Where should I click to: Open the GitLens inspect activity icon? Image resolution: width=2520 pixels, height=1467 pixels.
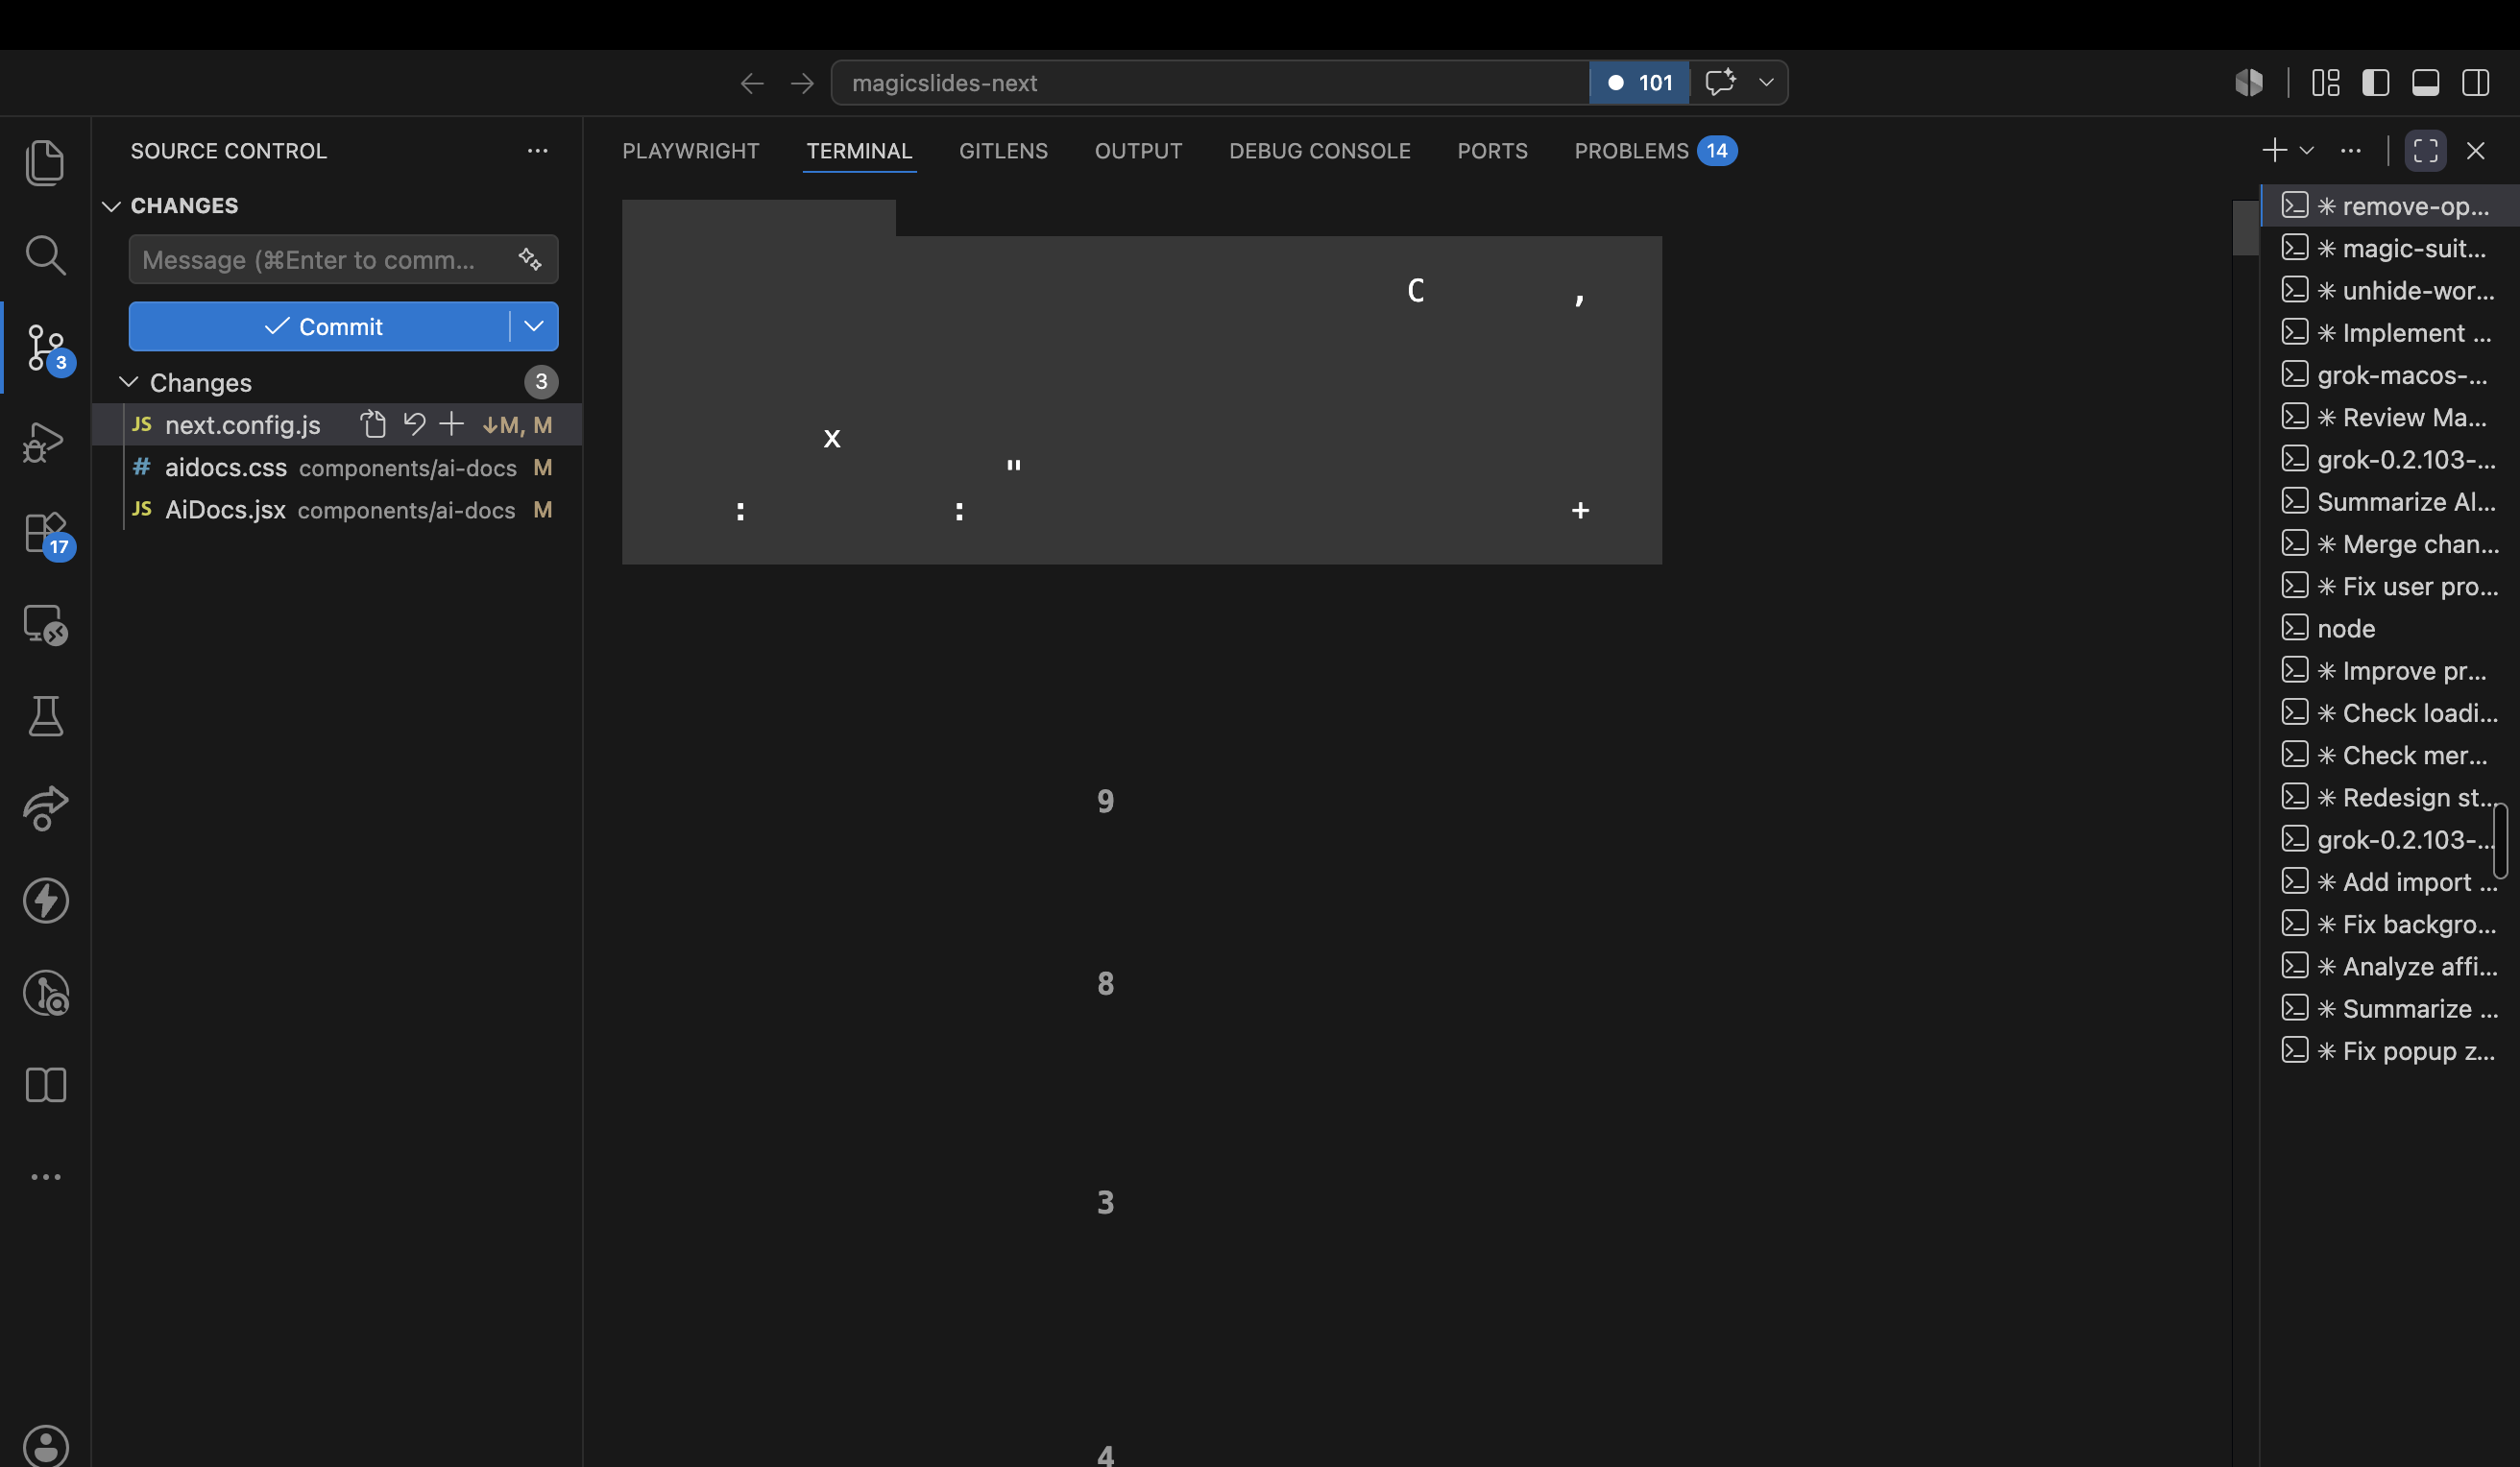pyautogui.click(x=45, y=993)
